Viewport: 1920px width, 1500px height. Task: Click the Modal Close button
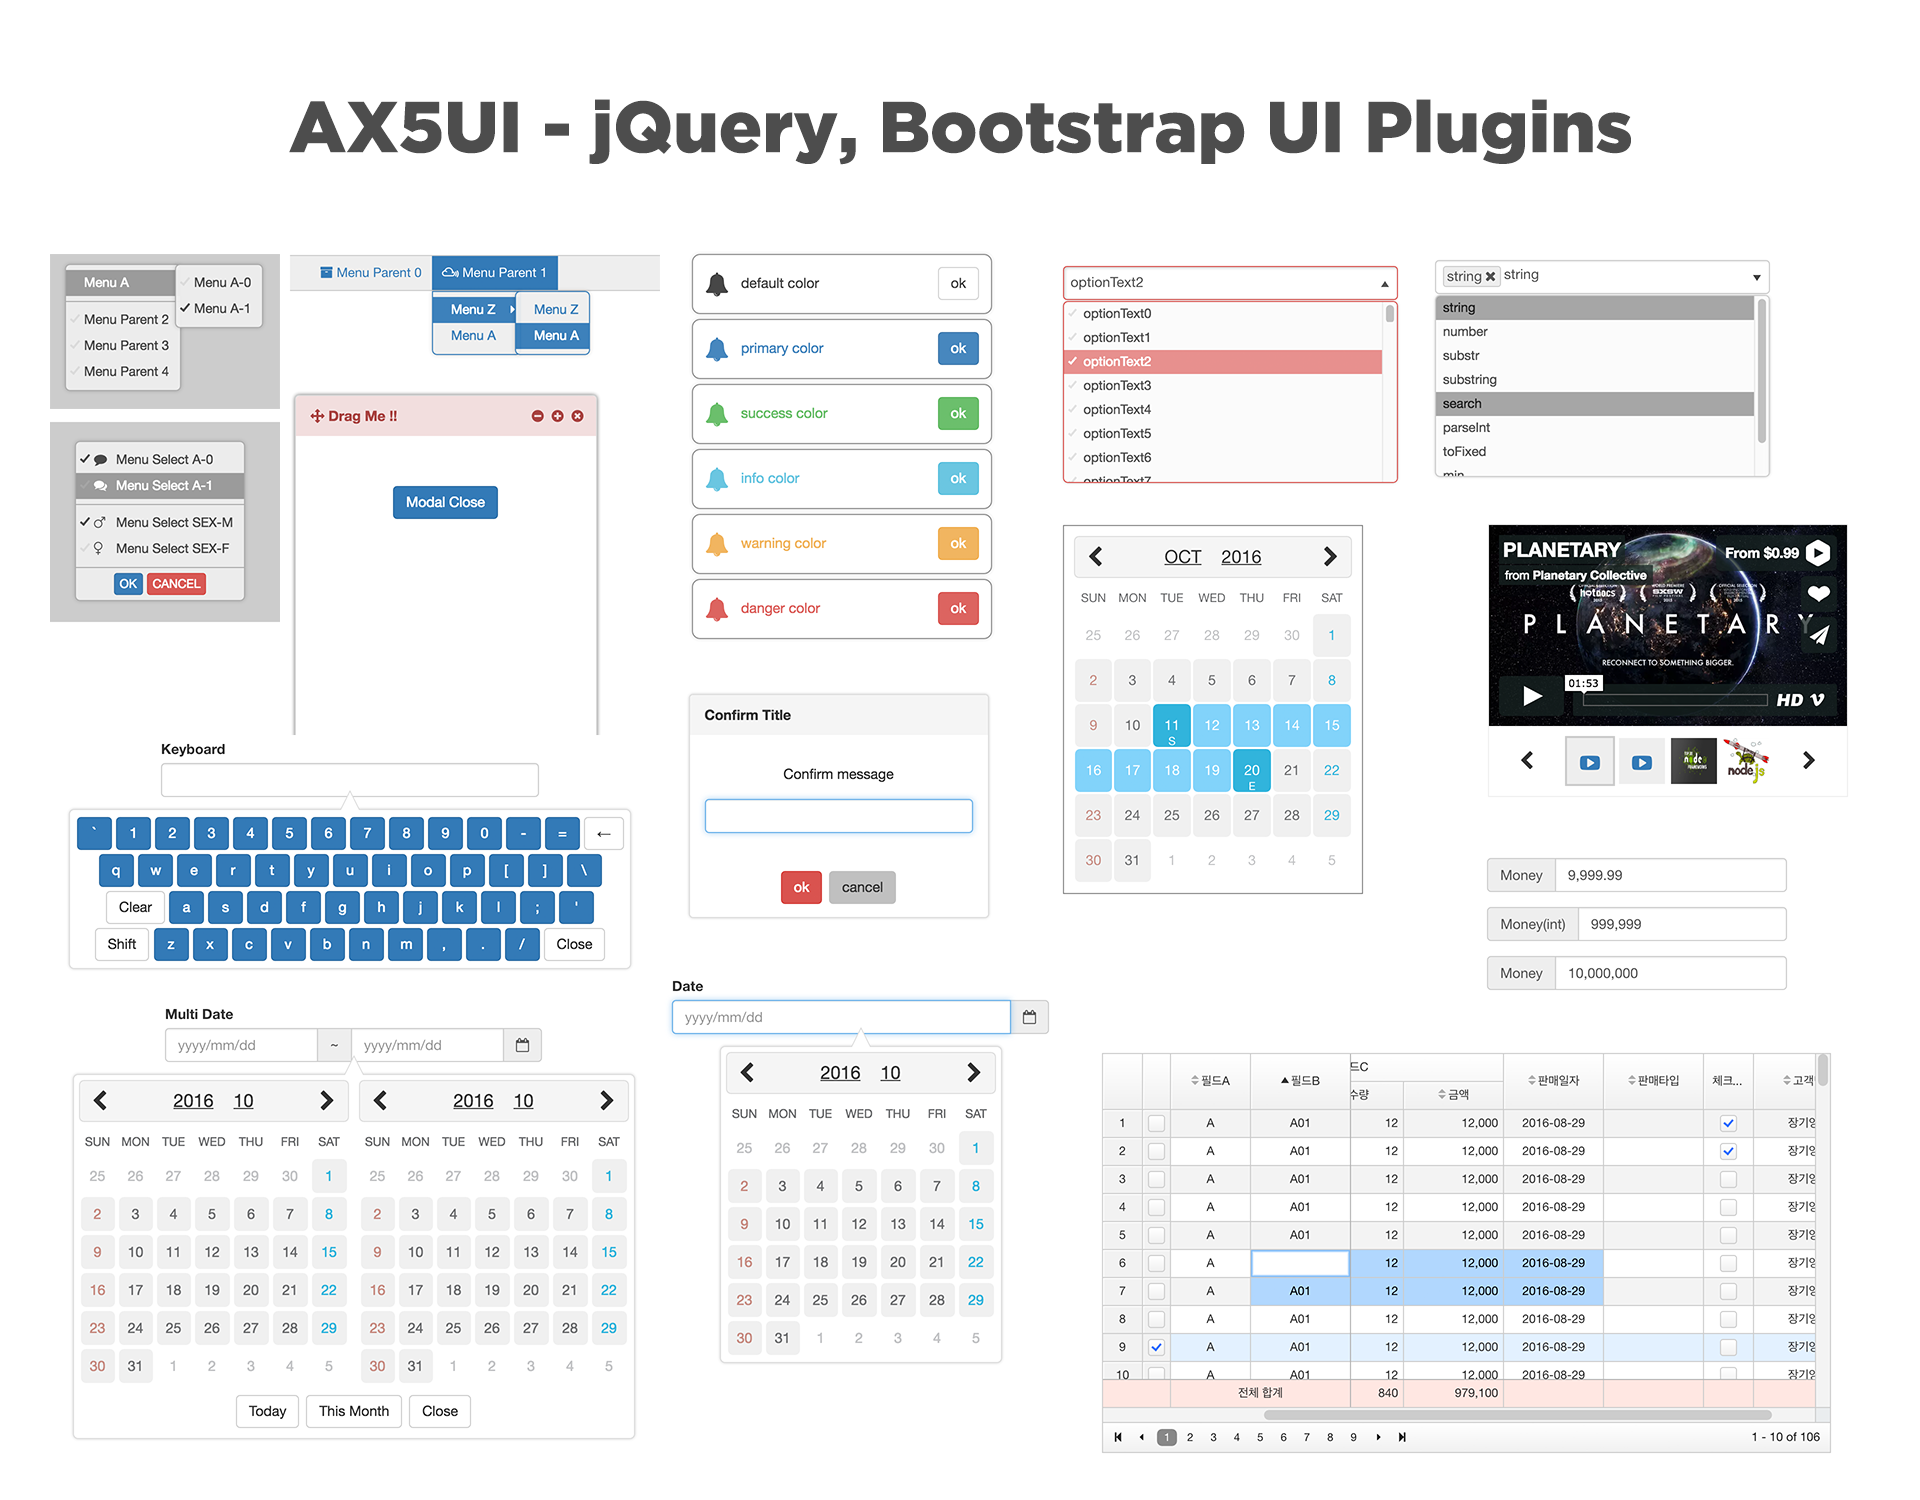coord(445,502)
